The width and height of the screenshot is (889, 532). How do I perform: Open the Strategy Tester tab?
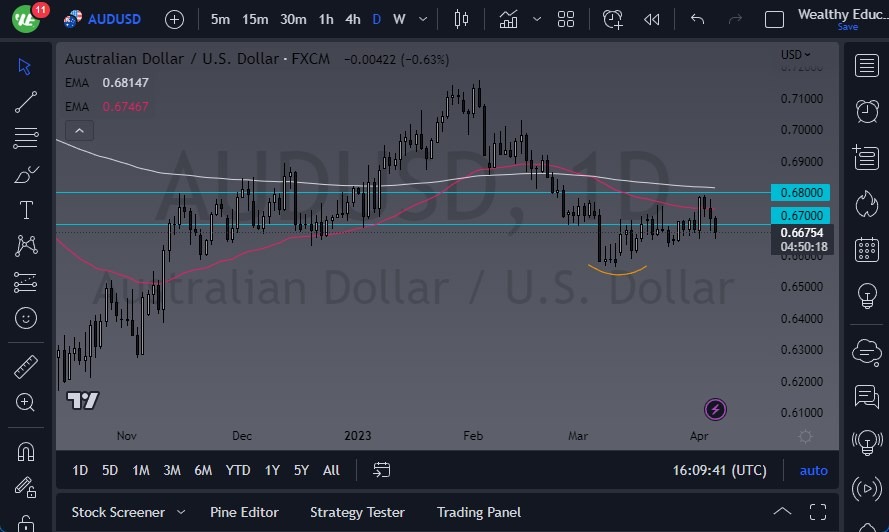pos(357,512)
